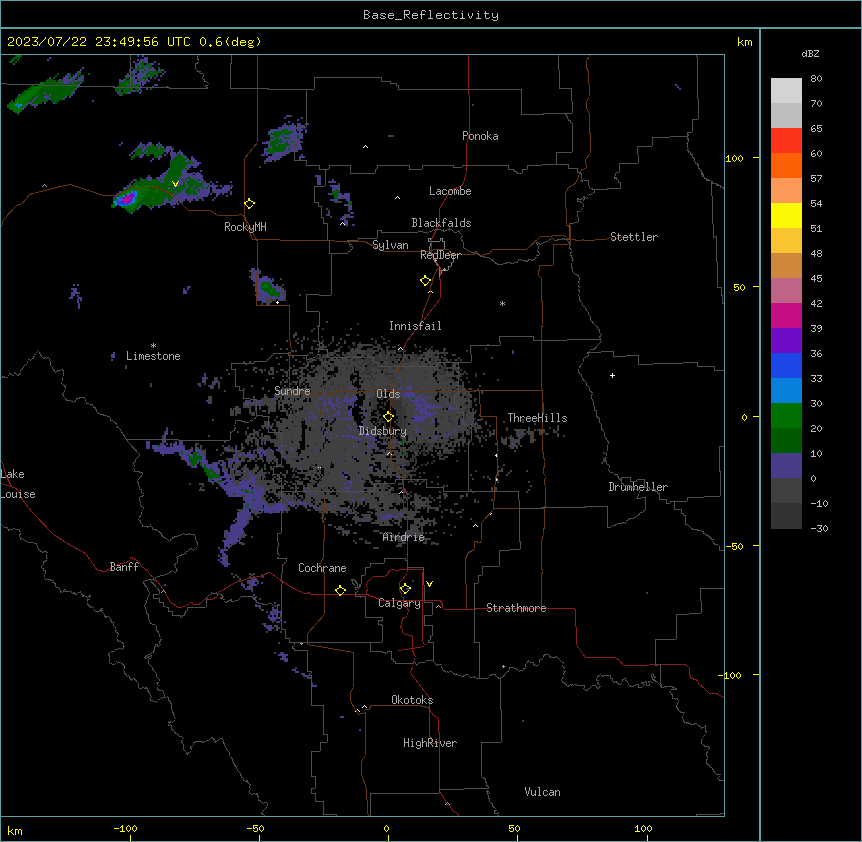The height and width of the screenshot is (842, 862).
Task: Click the Sylvan label
Action: tap(390, 245)
